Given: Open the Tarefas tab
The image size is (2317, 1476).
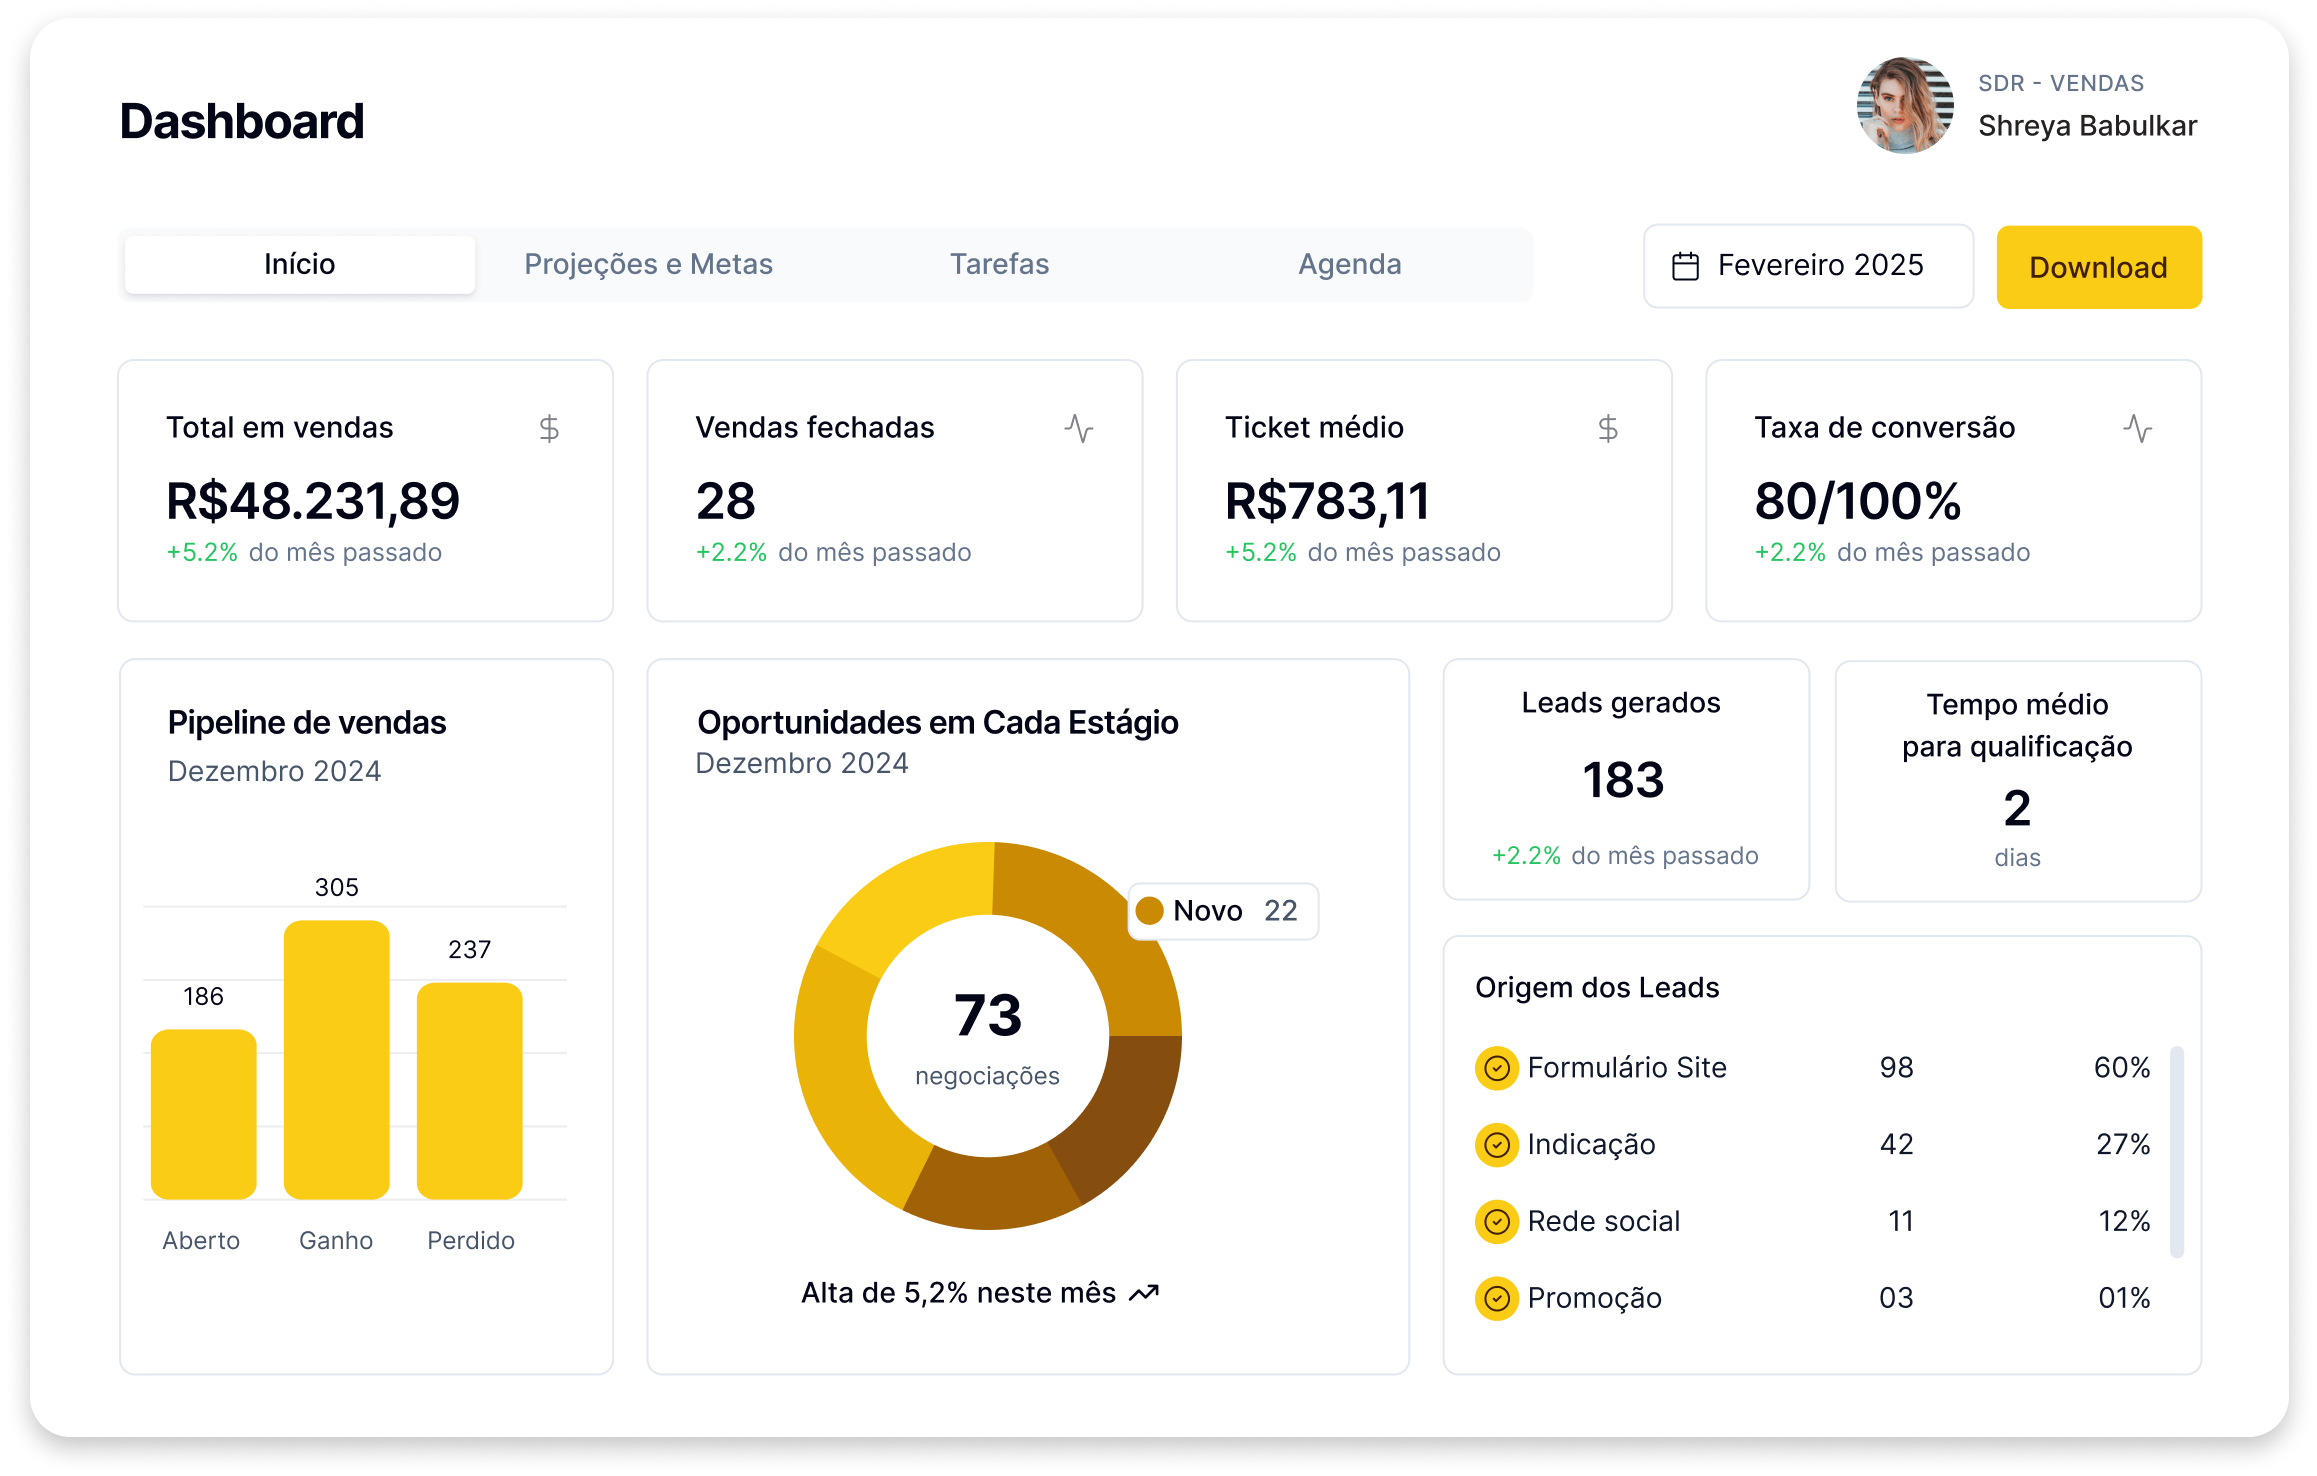Looking at the screenshot, I should 999,264.
